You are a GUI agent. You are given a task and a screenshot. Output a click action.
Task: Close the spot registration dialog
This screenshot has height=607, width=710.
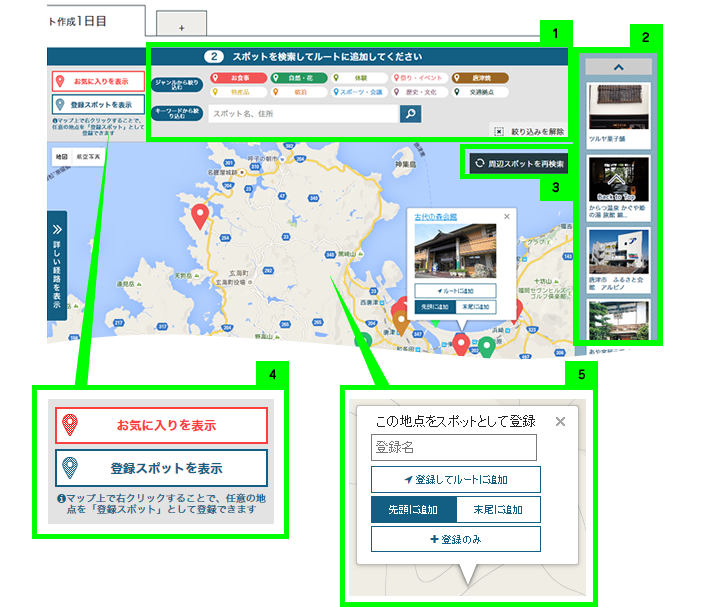560,421
